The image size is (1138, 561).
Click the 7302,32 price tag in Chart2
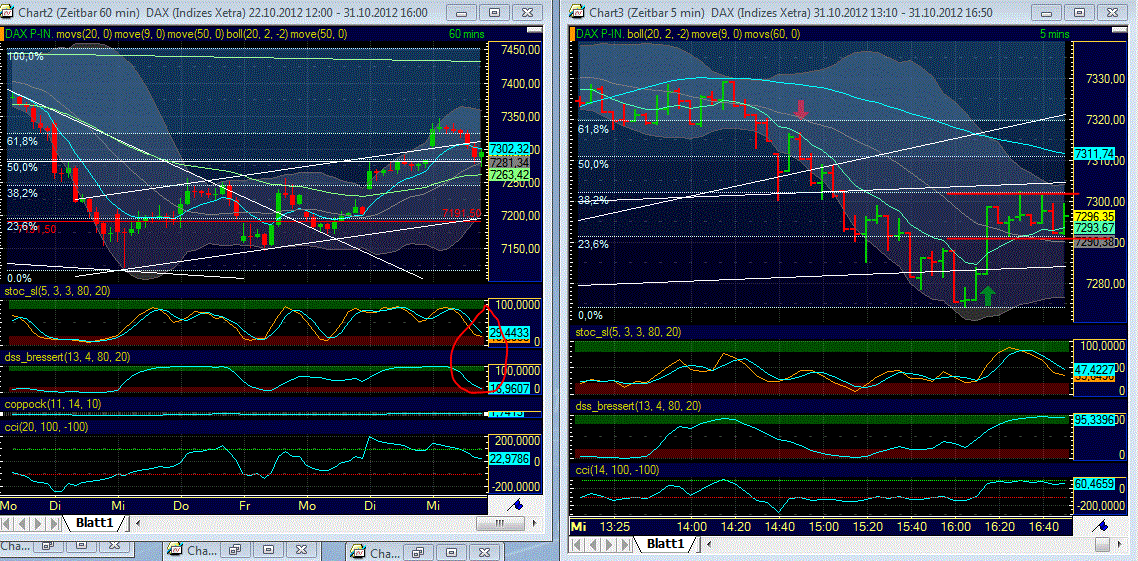(510, 148)
